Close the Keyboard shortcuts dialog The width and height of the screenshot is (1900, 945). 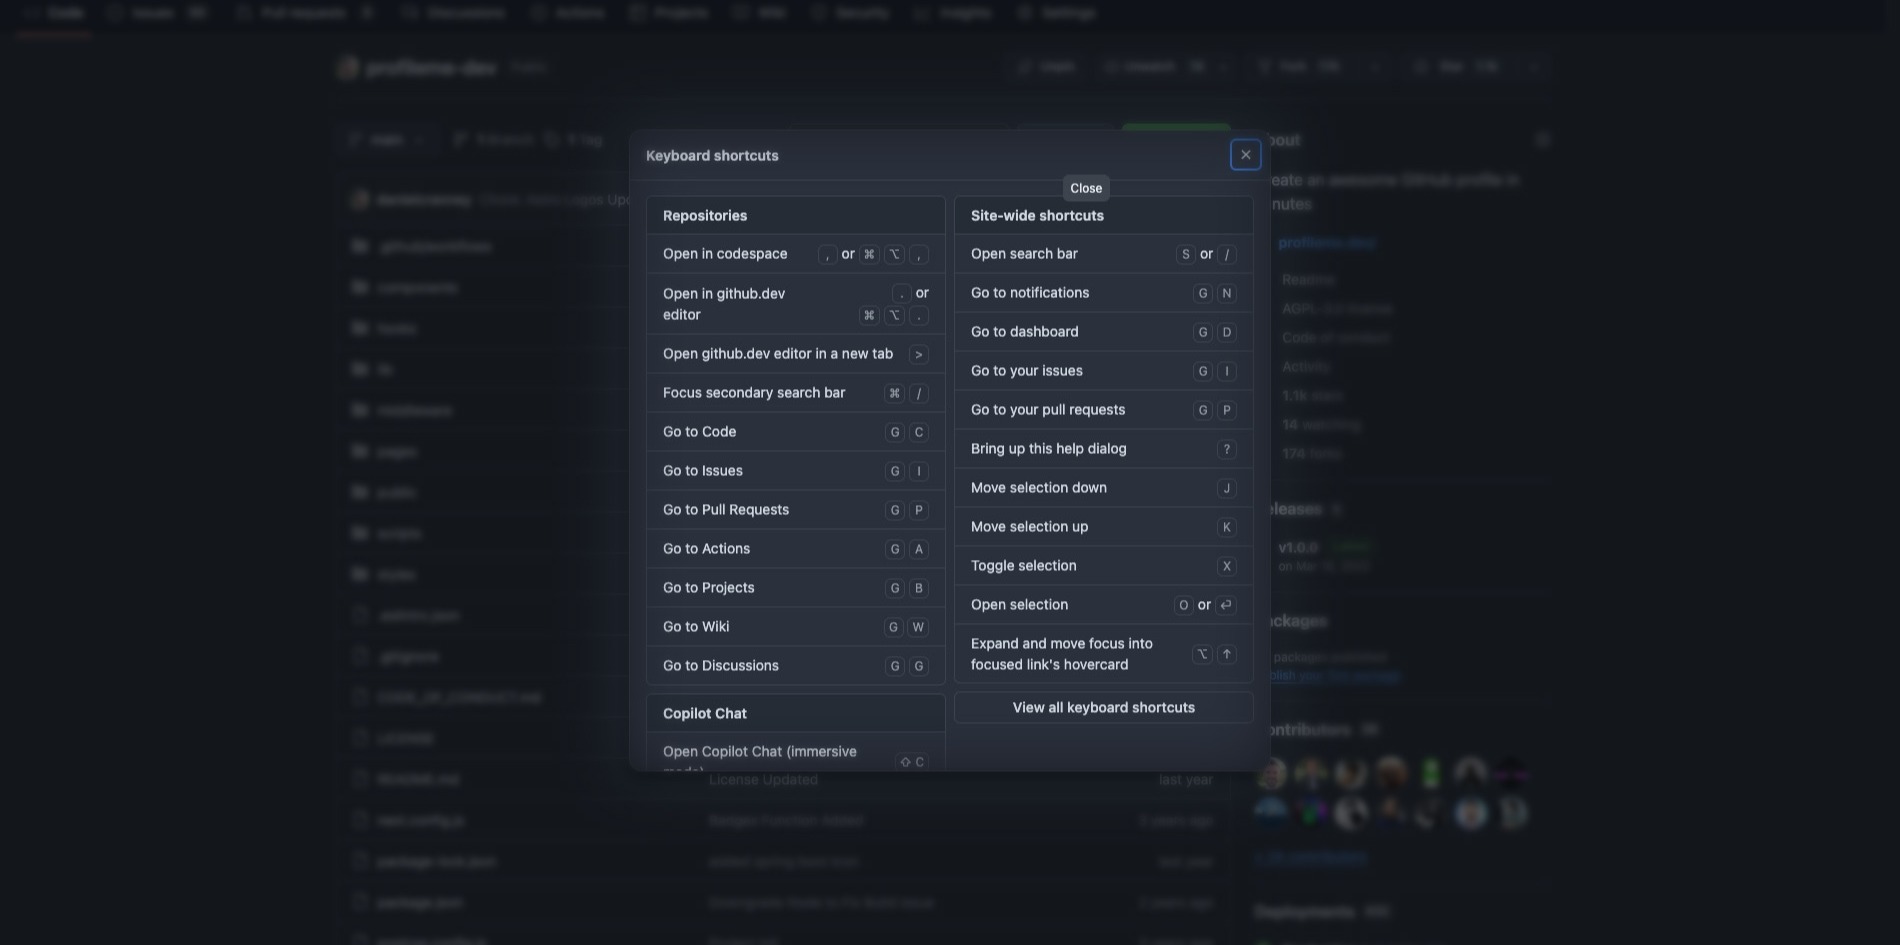(x=1245, y=155)
